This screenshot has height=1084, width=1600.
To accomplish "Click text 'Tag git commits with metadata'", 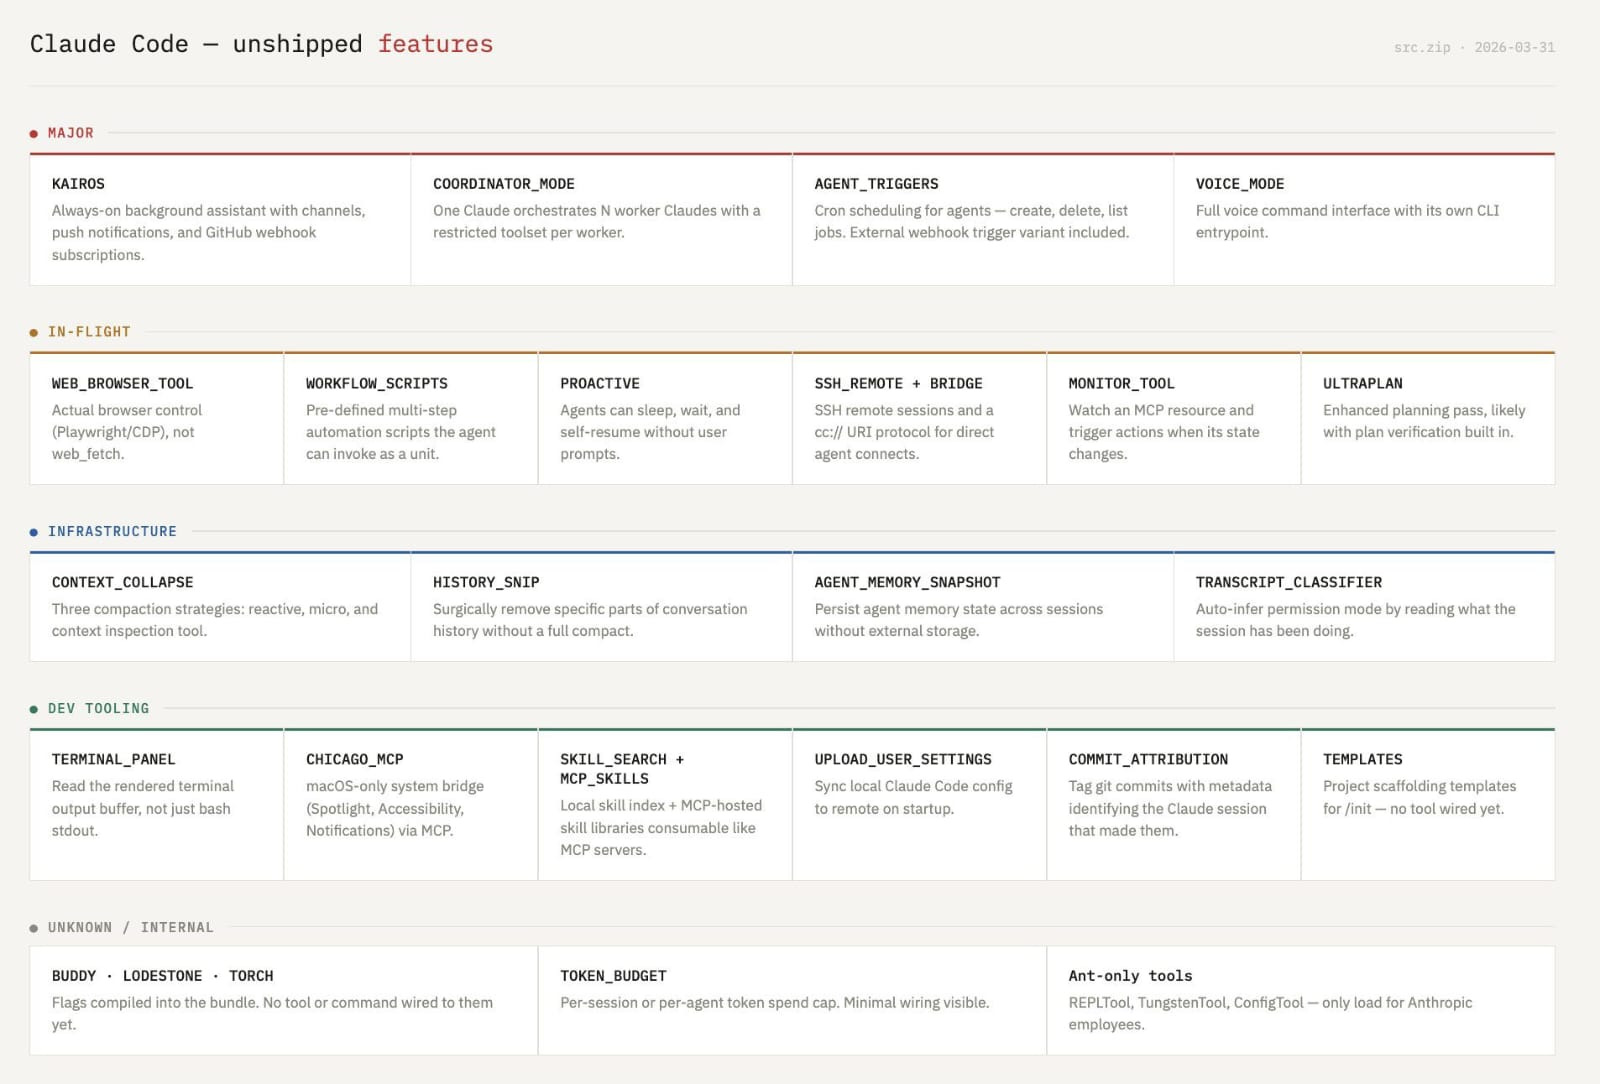I will coord(1170,786).
